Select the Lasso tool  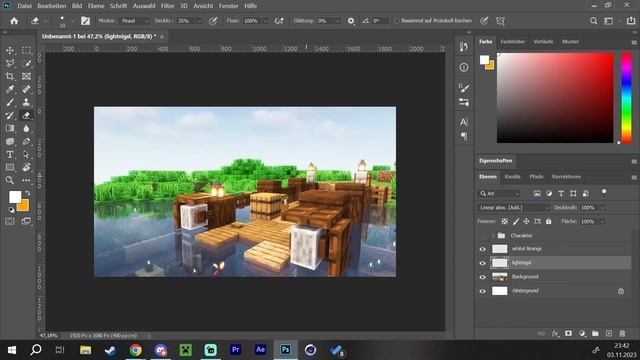click(10, 63)
